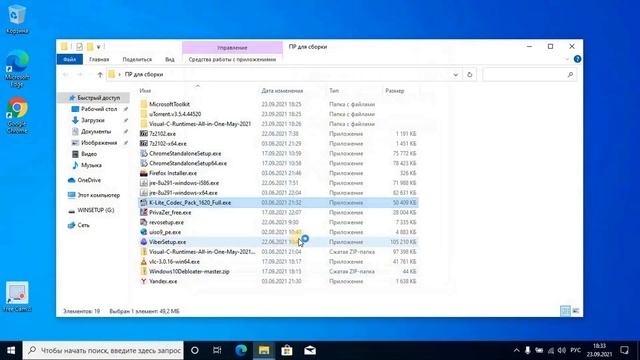Open Microsoft Store from the taskbar
Image resolution: width=640 pixels, height=360 pixels.
[x=287, y=350]
